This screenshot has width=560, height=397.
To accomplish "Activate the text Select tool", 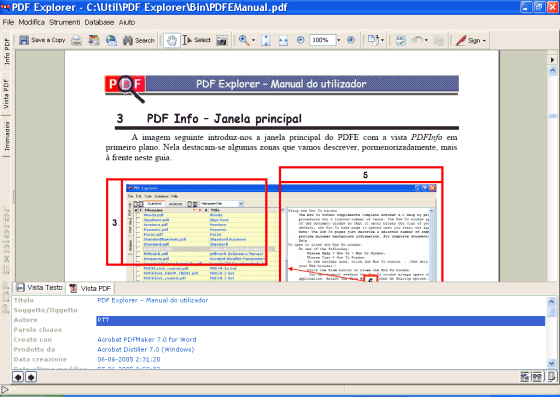I will [196, 40].
